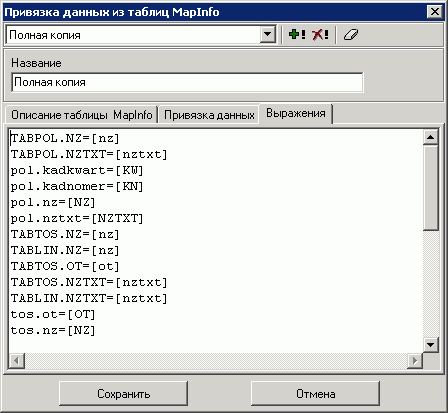Select the 'Полная копия' combo box field

pos(141,35)
